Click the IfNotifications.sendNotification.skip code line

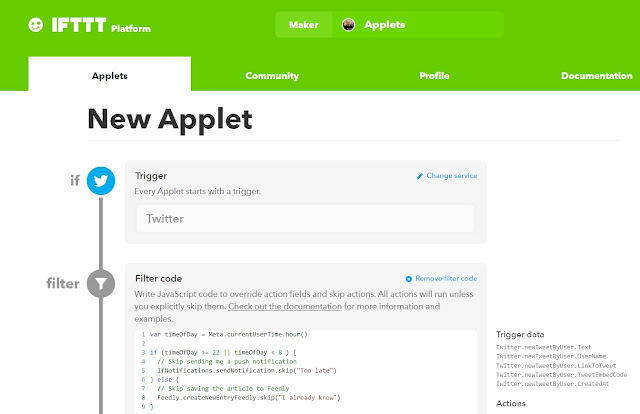(247, 371)
